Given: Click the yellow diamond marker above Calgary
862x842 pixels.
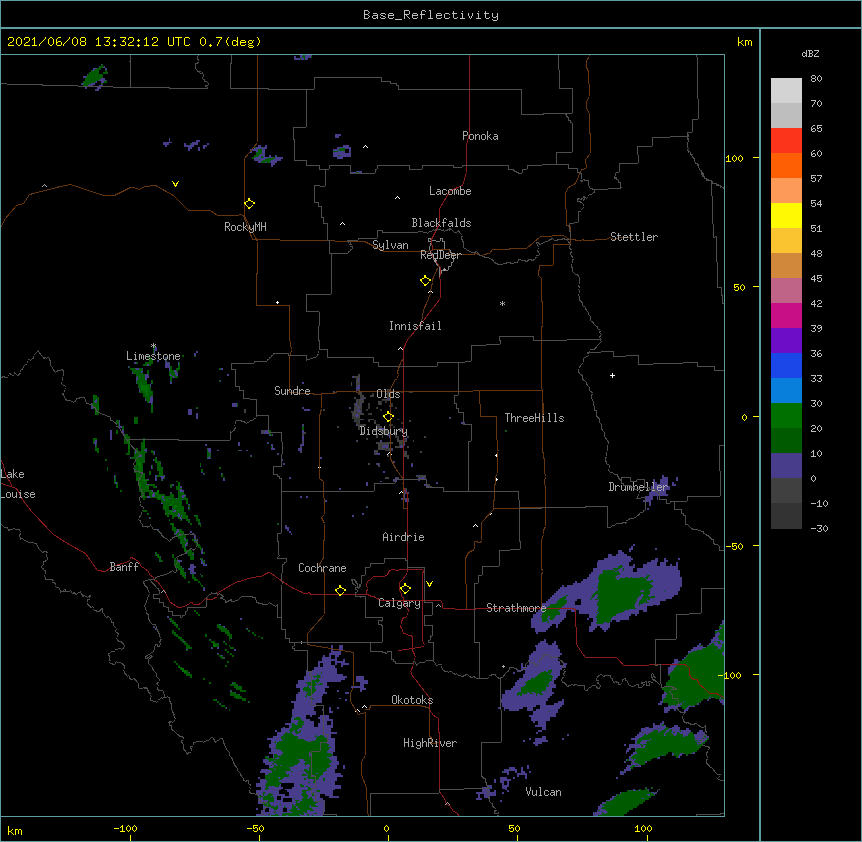Looking at the screenshot, I should click(x=405, y=589).
